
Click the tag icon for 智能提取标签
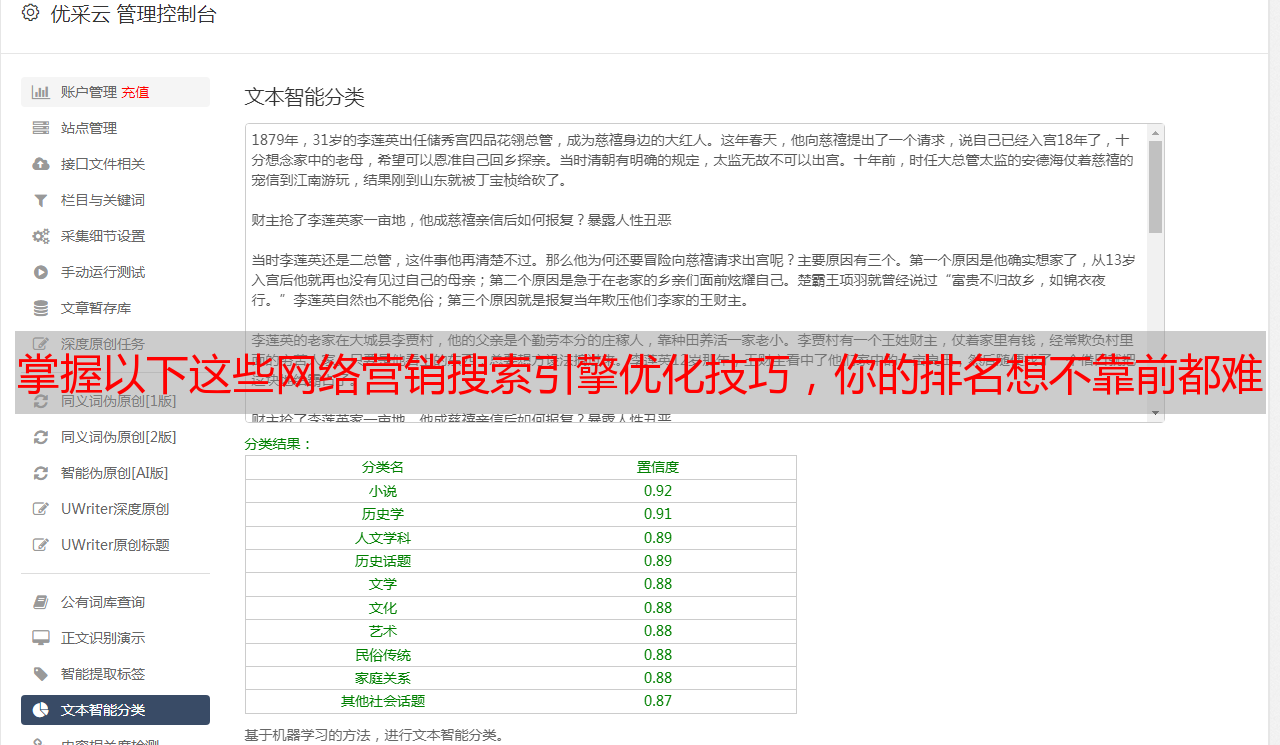tap(41, 674)
